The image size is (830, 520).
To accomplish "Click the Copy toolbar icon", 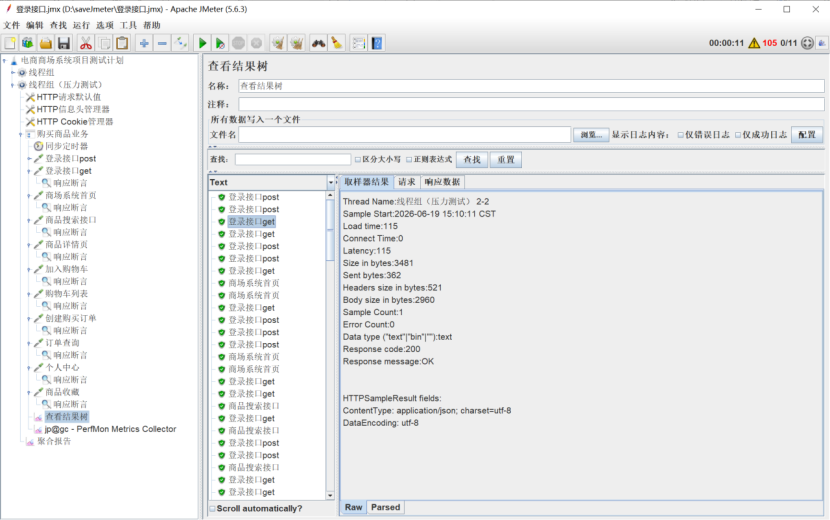I will click(104, 43).
